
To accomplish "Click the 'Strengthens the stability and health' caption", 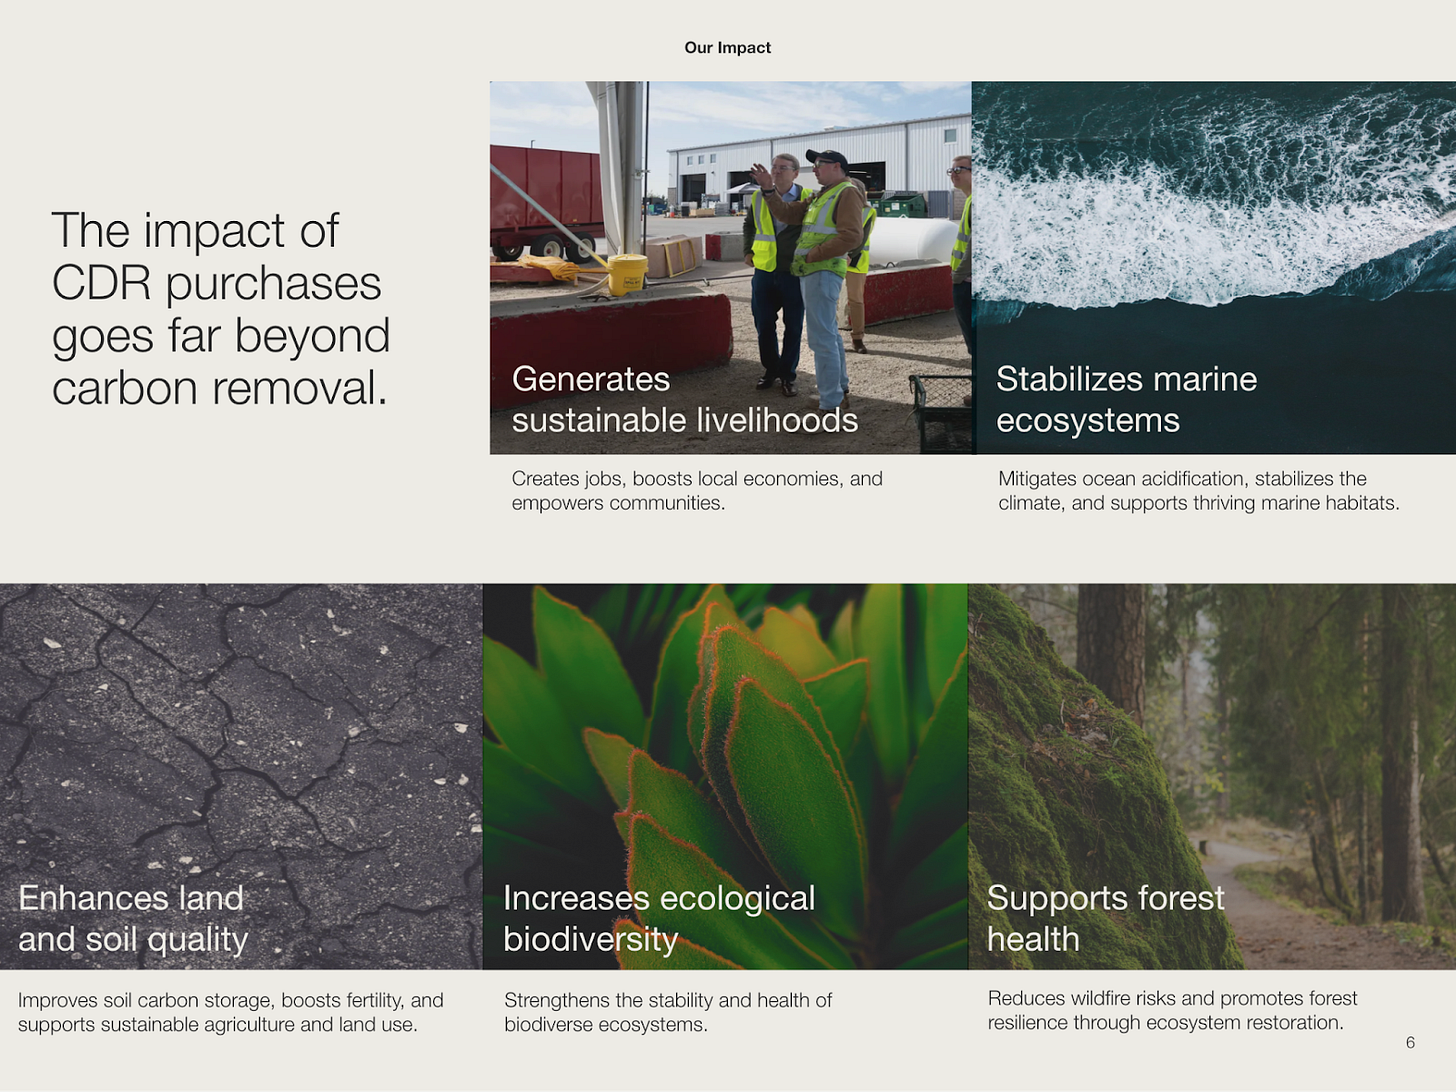I will pos(668,1012).
